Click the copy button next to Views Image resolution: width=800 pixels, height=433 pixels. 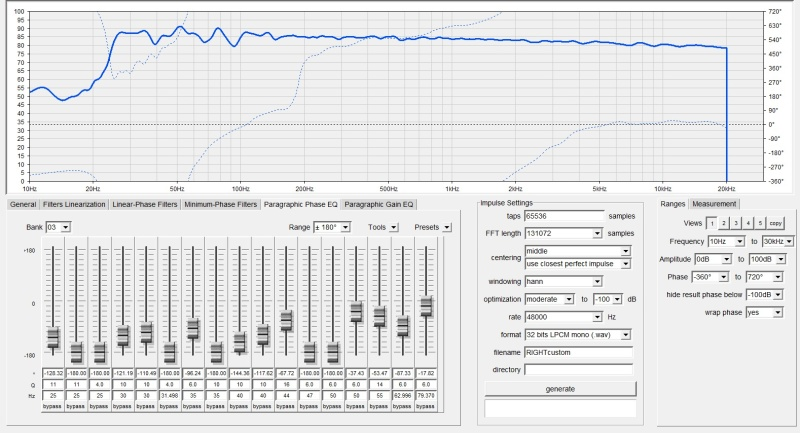tap(775, 224)
